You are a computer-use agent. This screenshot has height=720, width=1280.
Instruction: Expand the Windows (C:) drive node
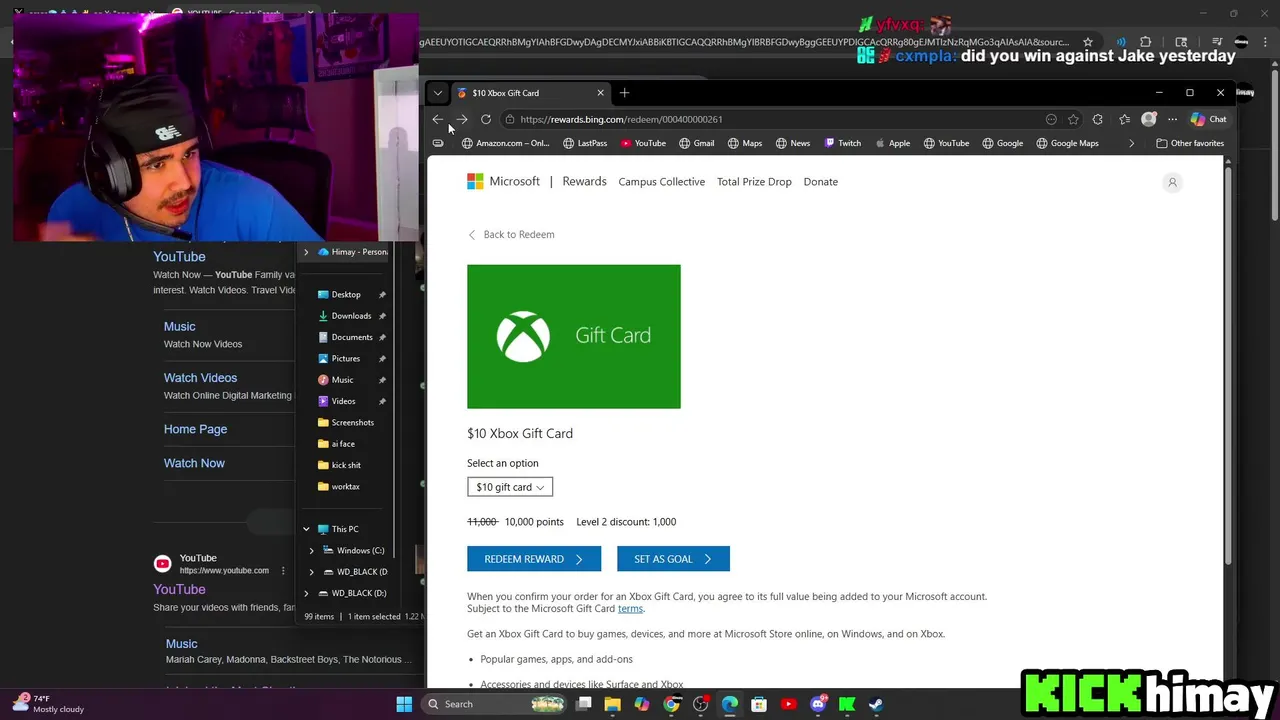[x=311, y=550]
